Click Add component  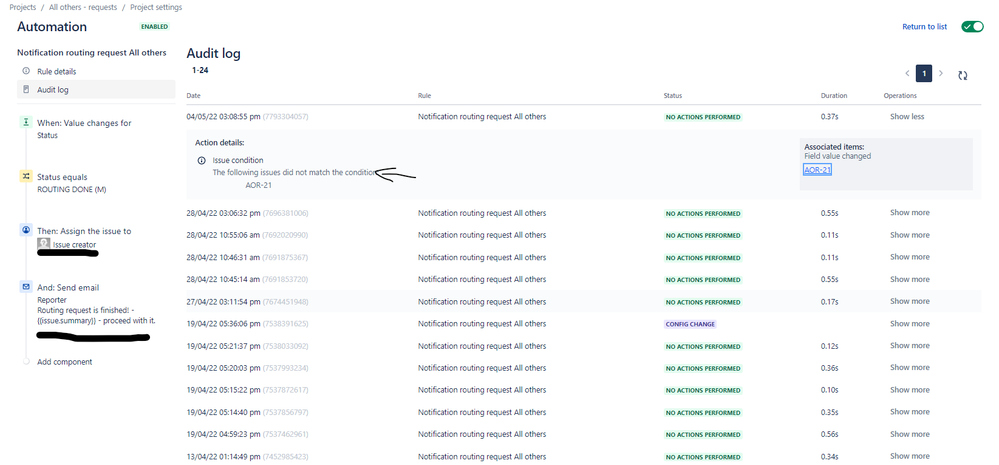click(64, 362)
